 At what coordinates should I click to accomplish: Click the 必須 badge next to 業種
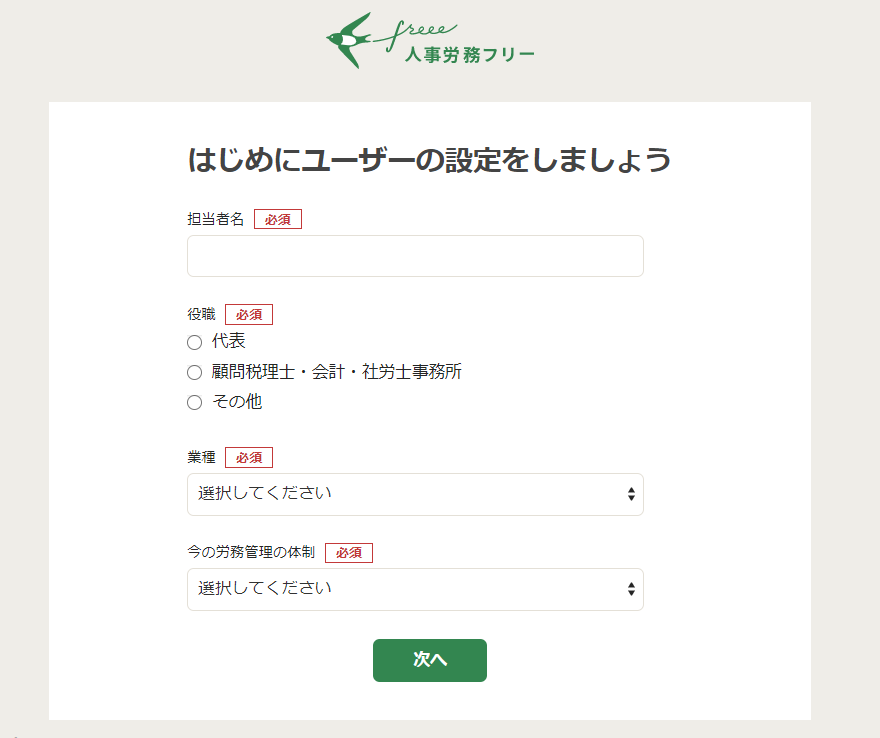pos(247,457)
